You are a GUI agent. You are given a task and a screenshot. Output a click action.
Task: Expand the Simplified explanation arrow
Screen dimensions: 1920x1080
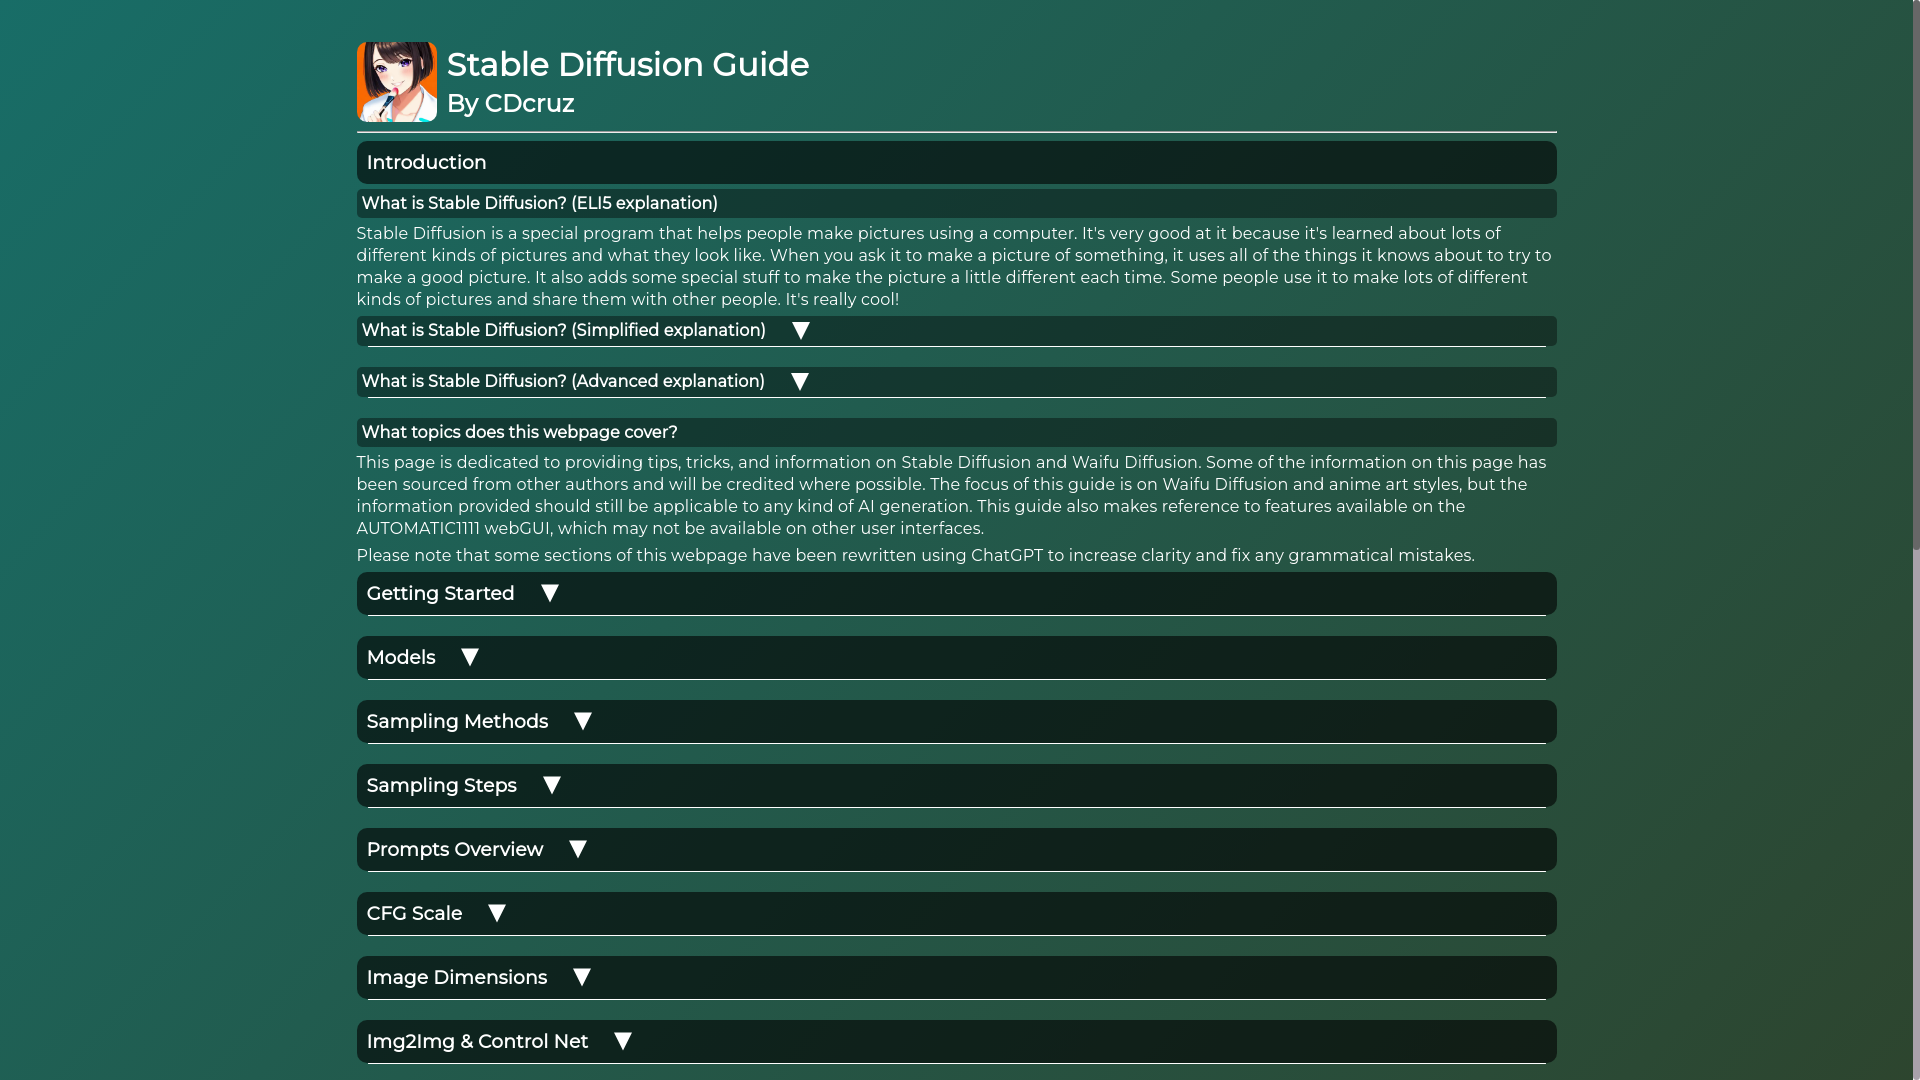tap(800, 331)
